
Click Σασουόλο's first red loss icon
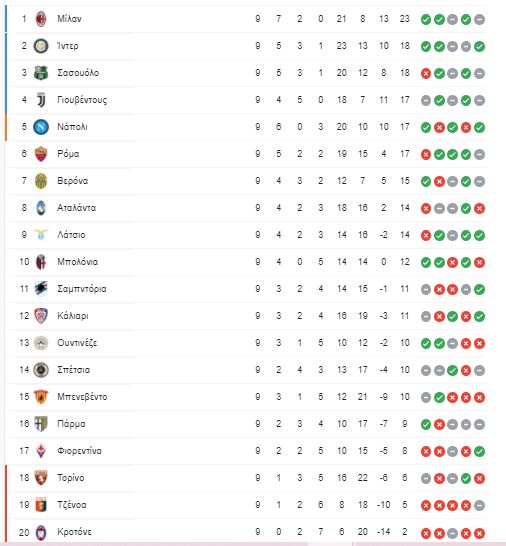click(426, 73)
